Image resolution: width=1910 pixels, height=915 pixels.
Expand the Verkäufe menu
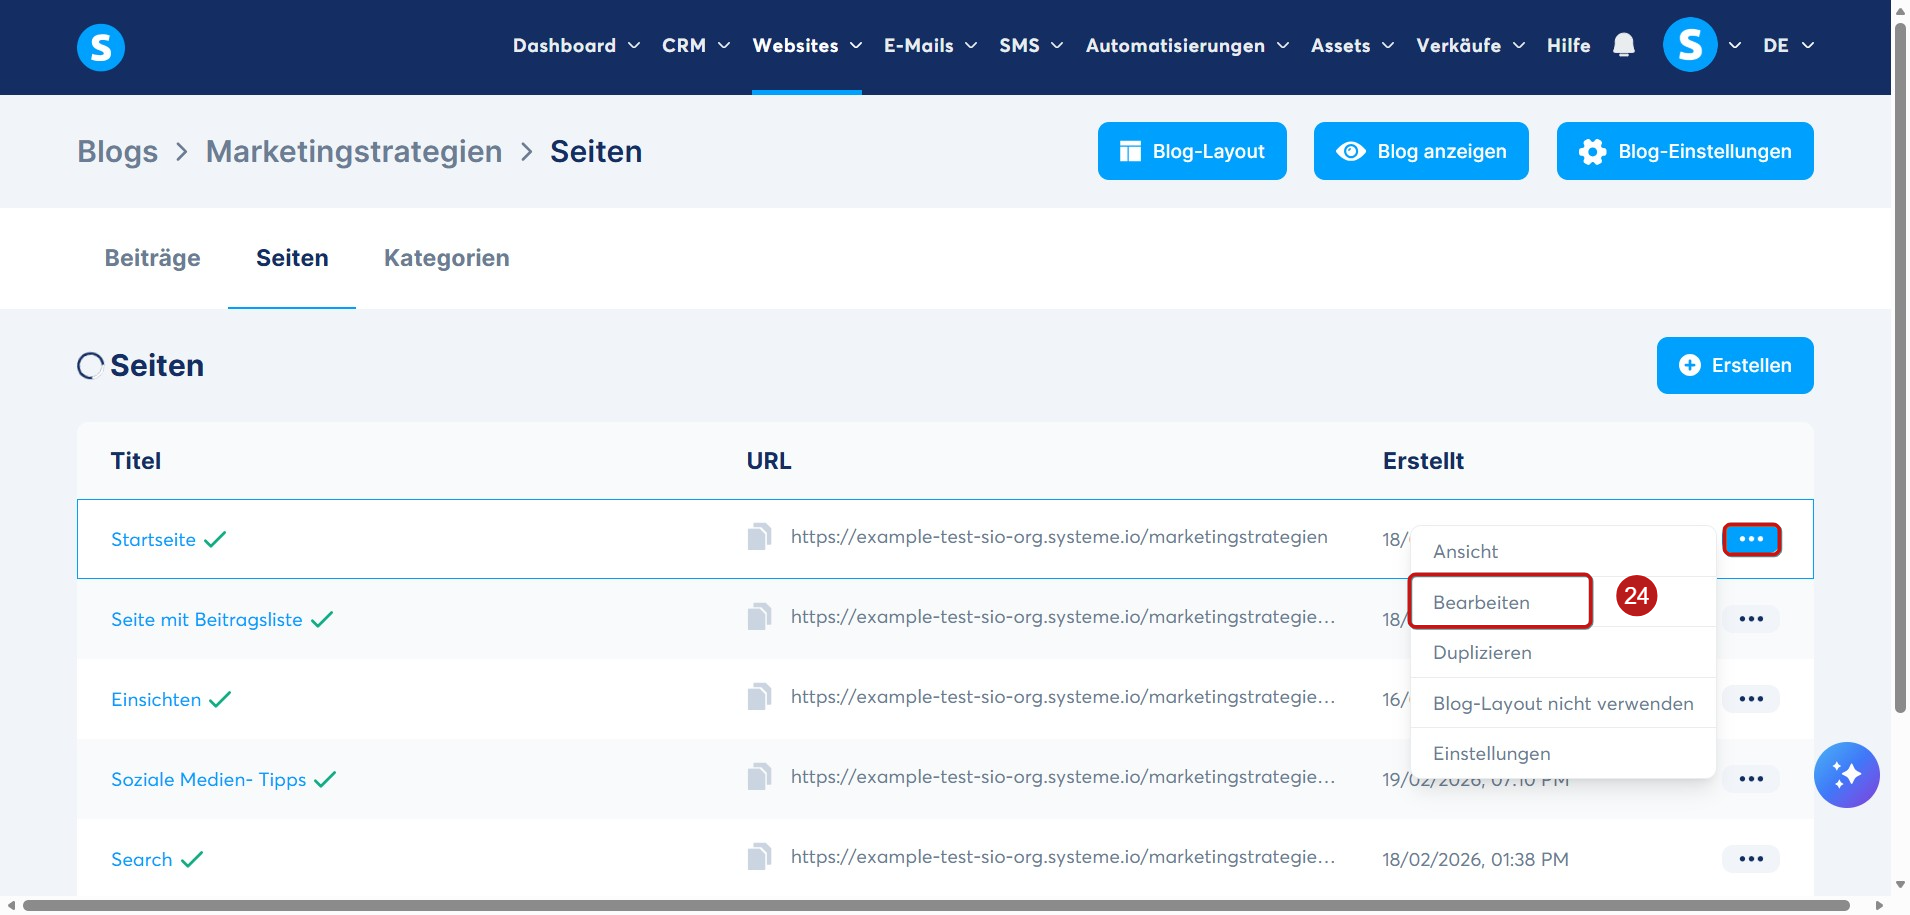(x=1470, y=45)
